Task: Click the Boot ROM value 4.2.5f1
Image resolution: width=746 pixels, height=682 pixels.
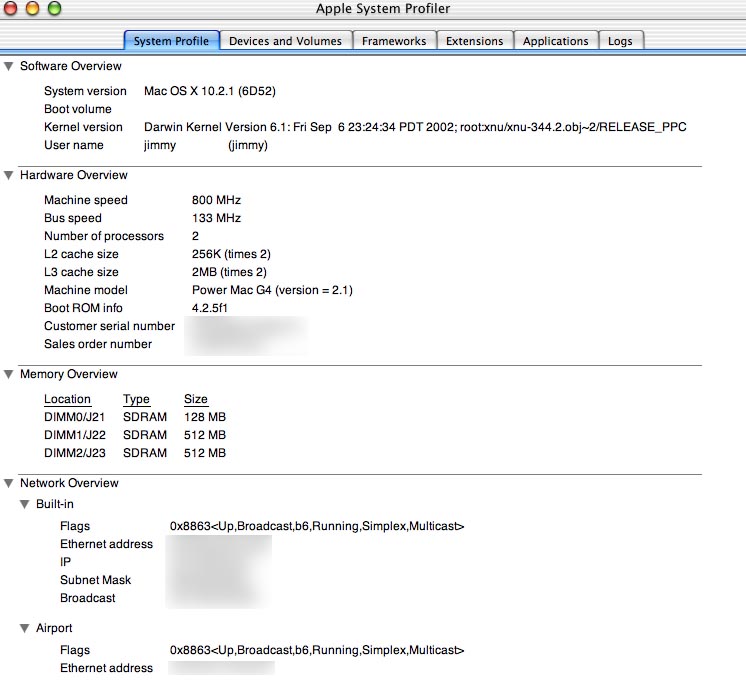Action: 210,308
